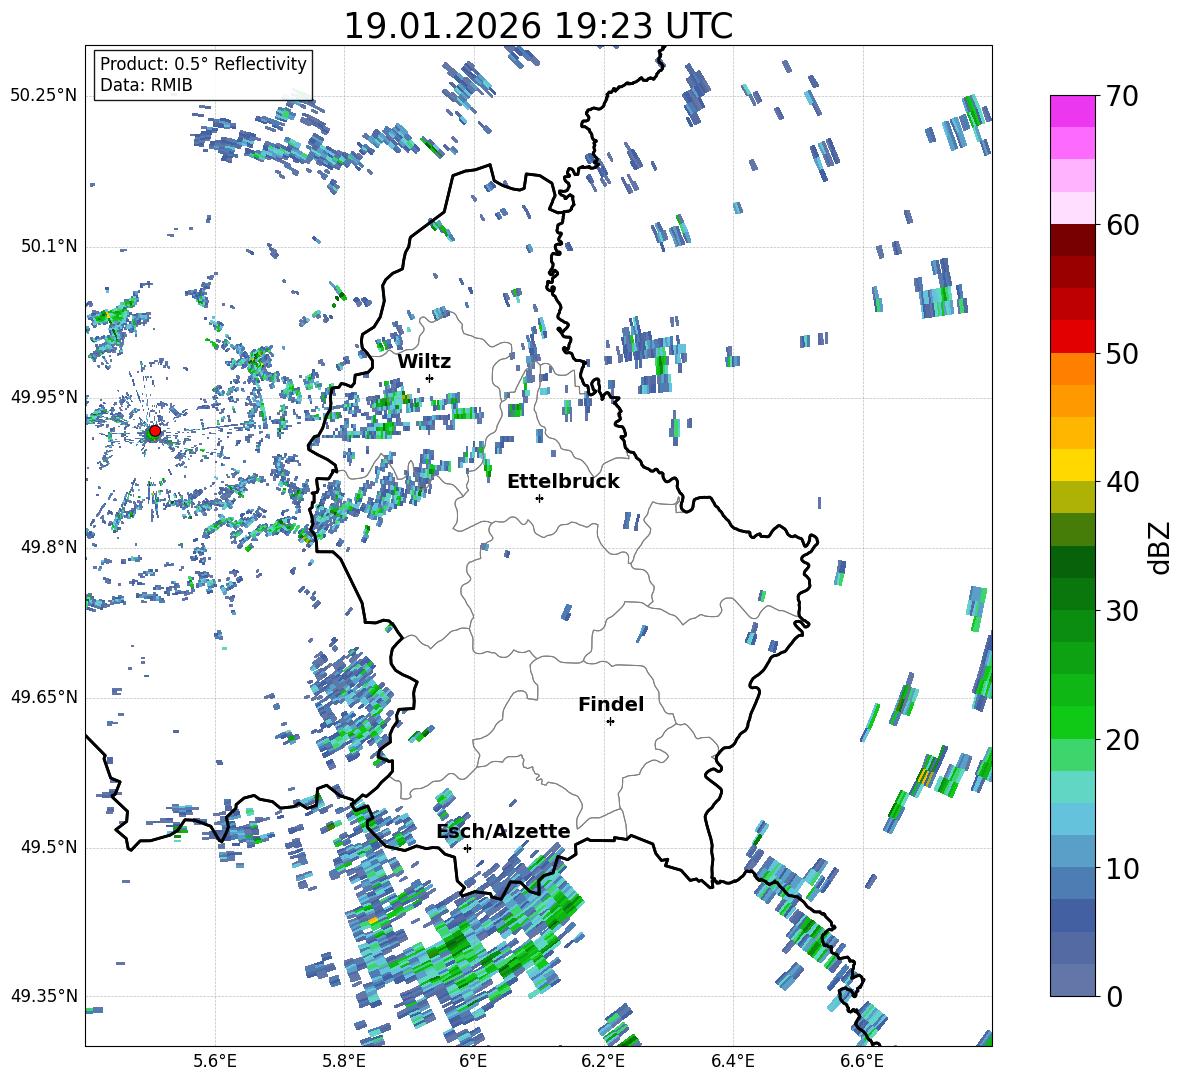
Task: Click the colorbar value 20
Action: [1122, 739]
